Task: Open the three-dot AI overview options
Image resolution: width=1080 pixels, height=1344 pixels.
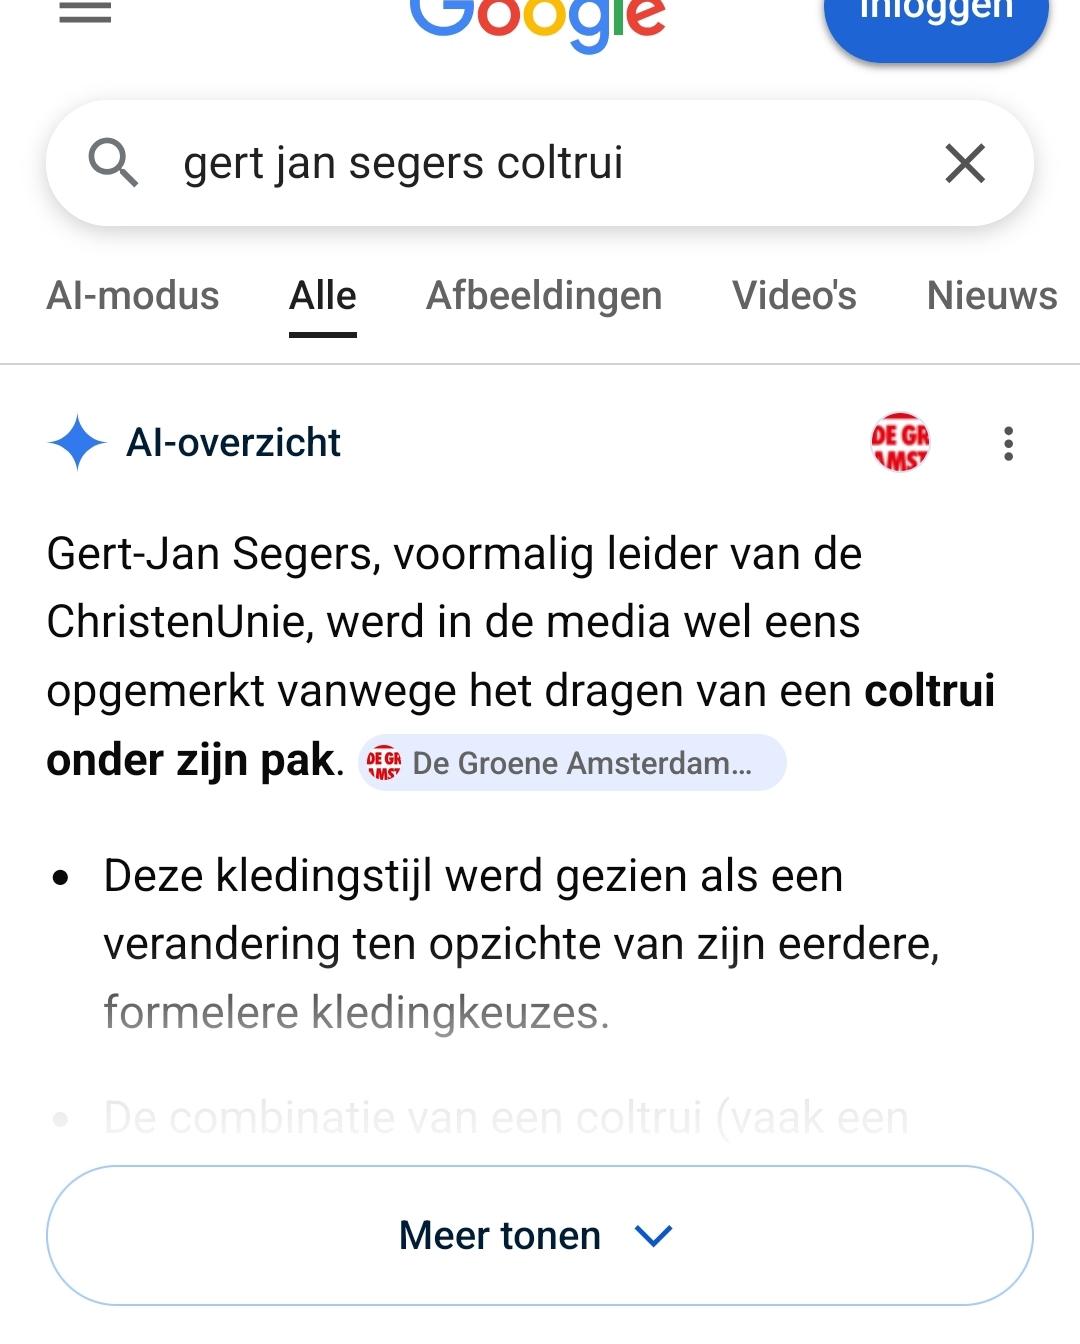Action: (x=1008, y=443)
